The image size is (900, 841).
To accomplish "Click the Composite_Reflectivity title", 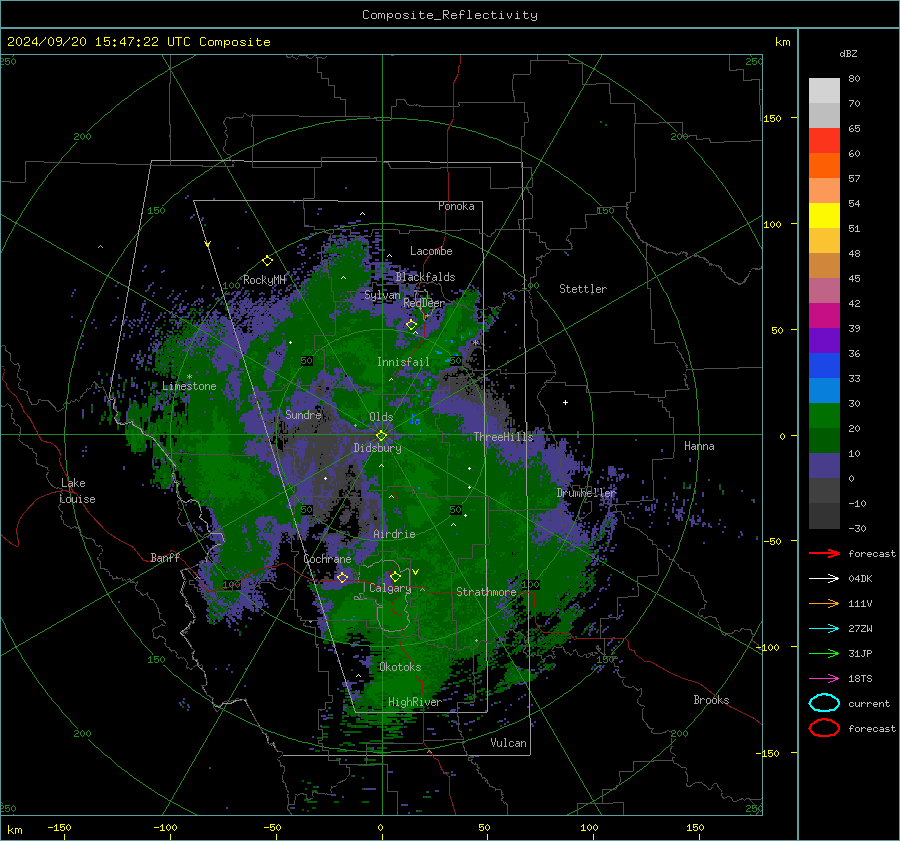I will point(449,15).
